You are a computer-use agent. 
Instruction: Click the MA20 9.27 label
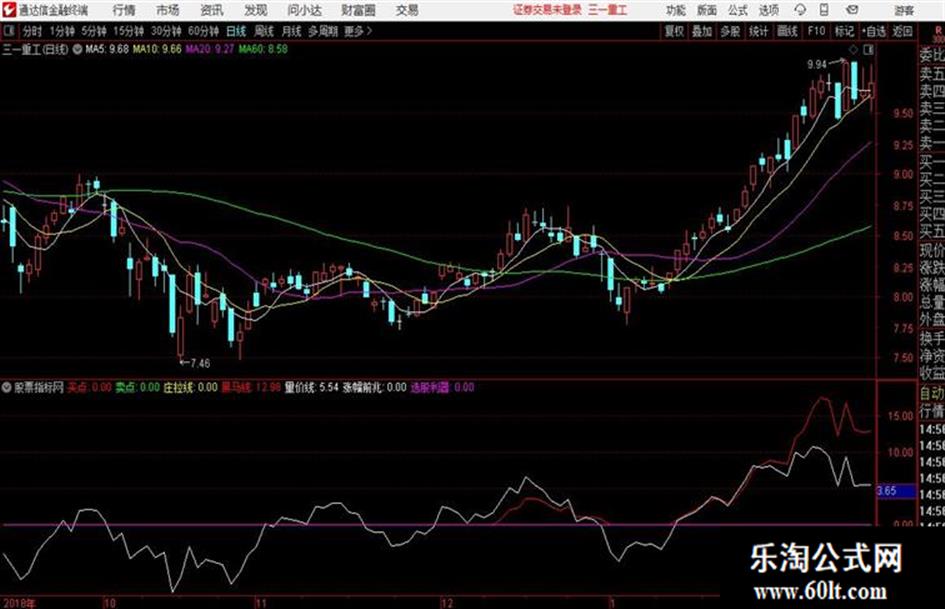tap(209, 49)
